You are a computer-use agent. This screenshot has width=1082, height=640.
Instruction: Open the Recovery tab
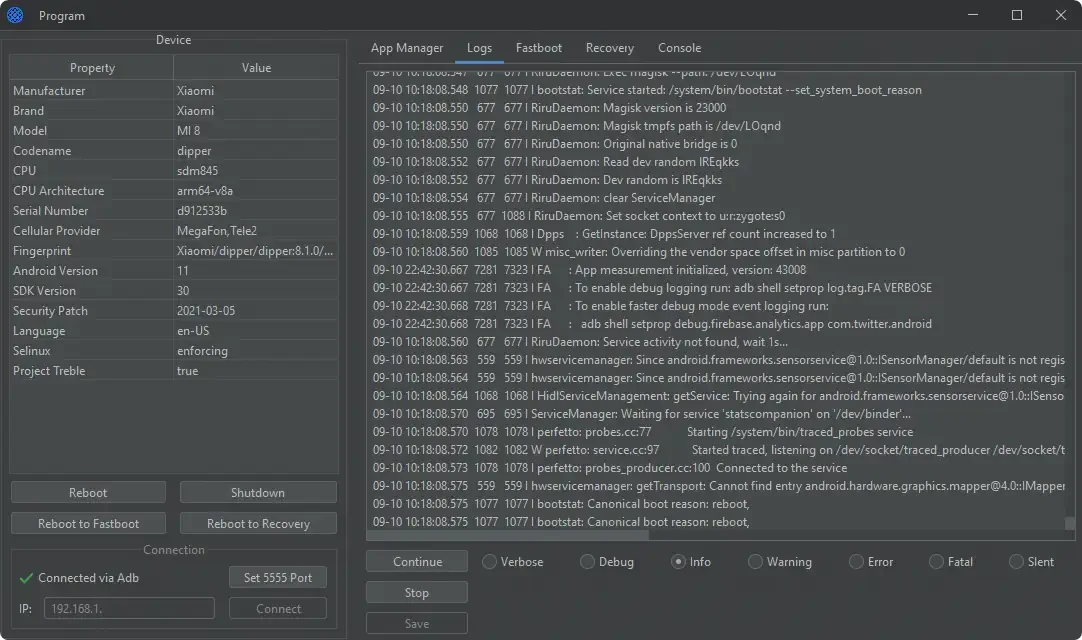609,48
